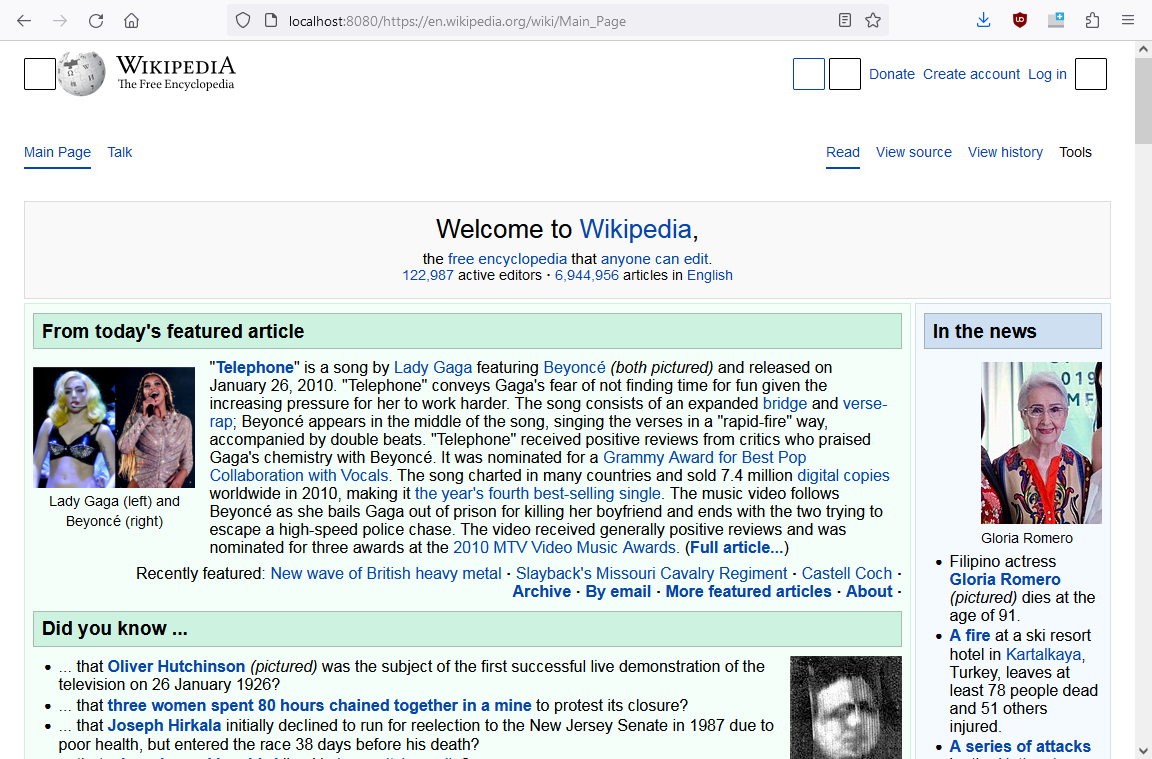
Task: Click the address bar URL field
Action: coord(558,21)
